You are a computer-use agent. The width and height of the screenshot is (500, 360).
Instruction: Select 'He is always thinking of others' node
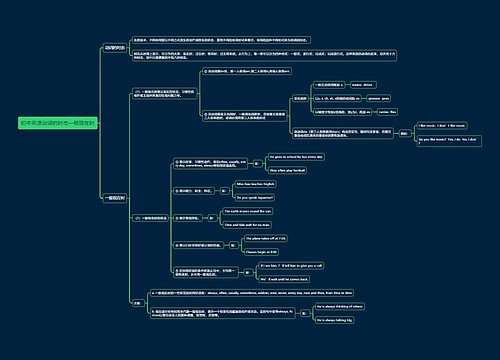[x=340, y=307]
